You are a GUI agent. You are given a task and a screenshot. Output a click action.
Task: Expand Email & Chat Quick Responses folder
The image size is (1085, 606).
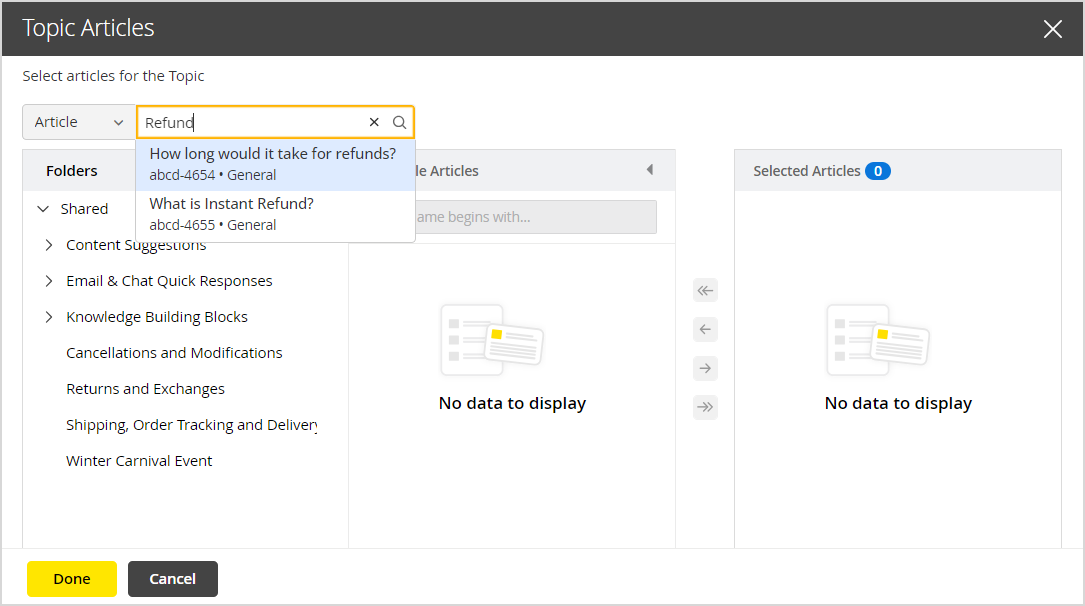click(x=48, y=280)
